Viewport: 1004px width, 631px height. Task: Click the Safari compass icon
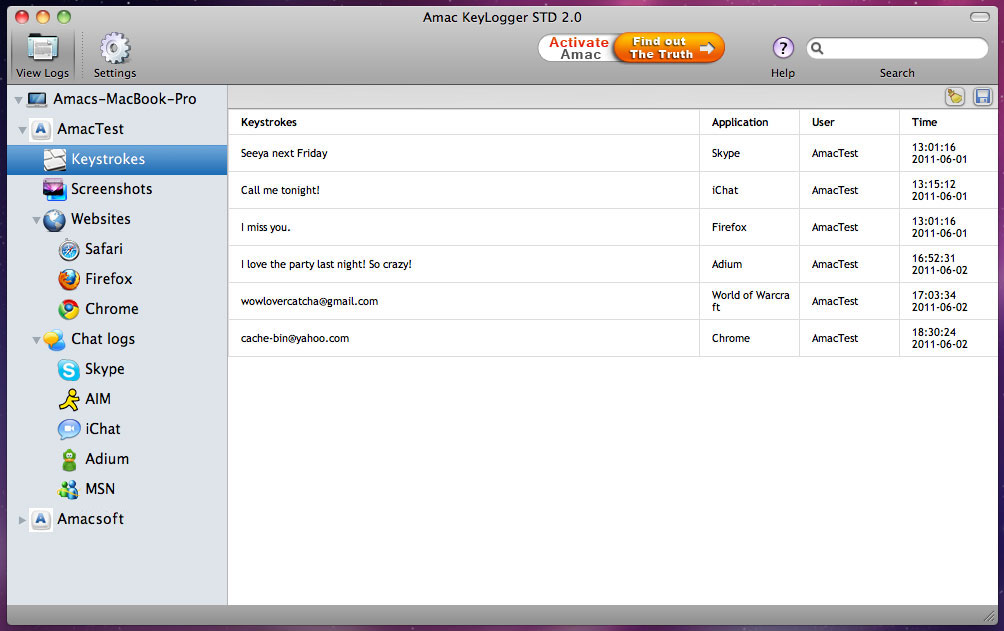(x=69, y=250)
